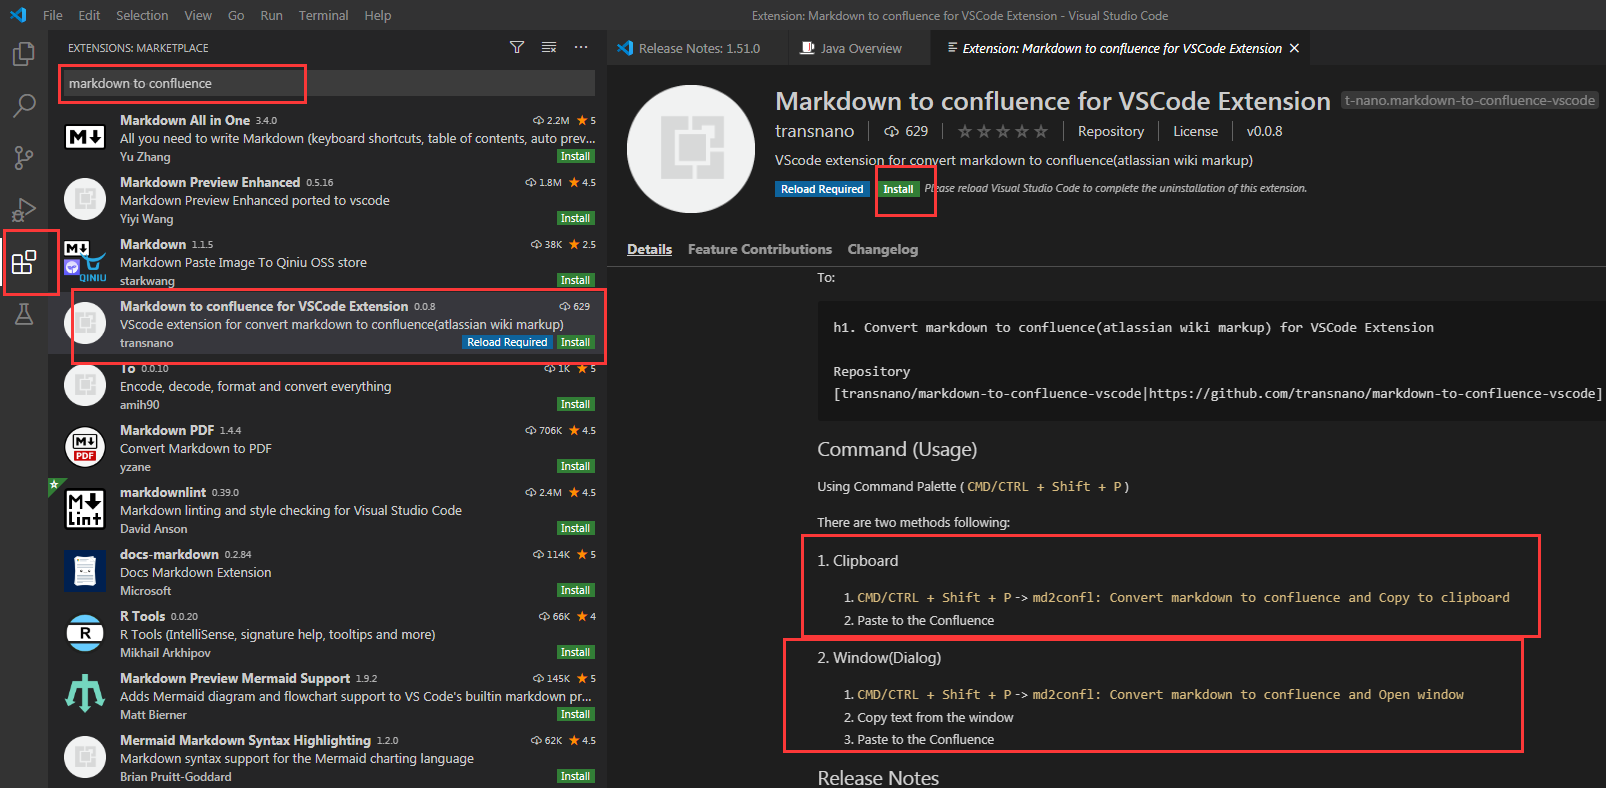The width and height of the screenshot is (1606, 788).
Task: Install Markdown PDF extension
Action: (575, 466)
